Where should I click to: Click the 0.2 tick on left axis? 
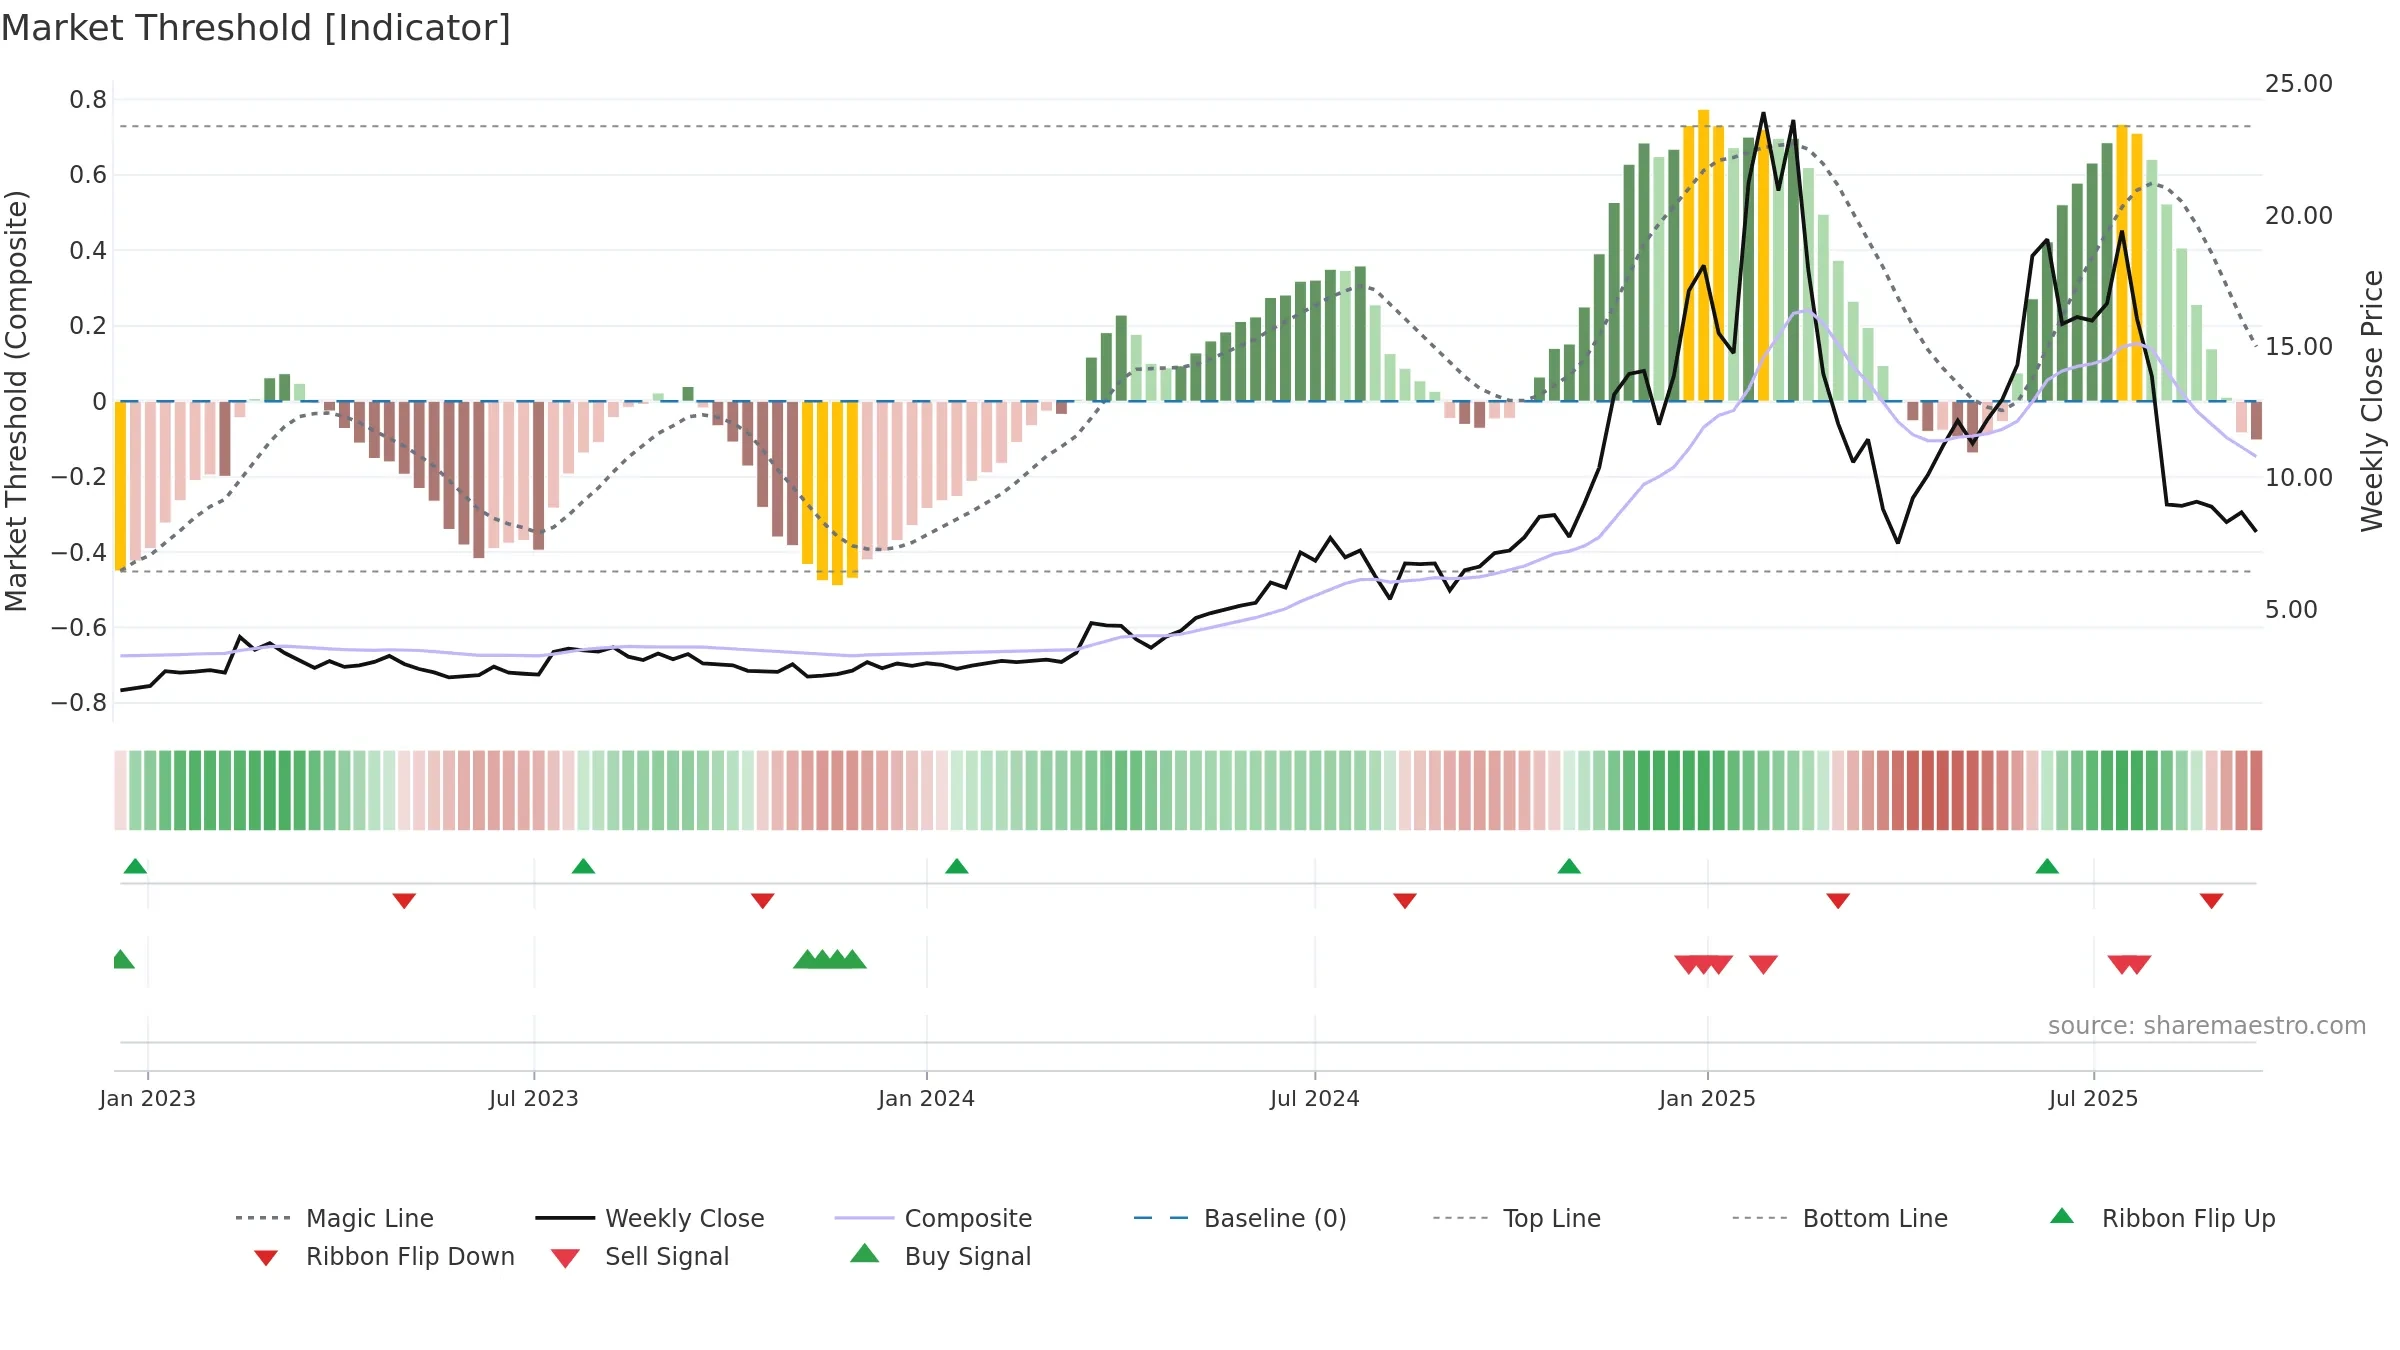pyautogui.click(x=88, y=326)
